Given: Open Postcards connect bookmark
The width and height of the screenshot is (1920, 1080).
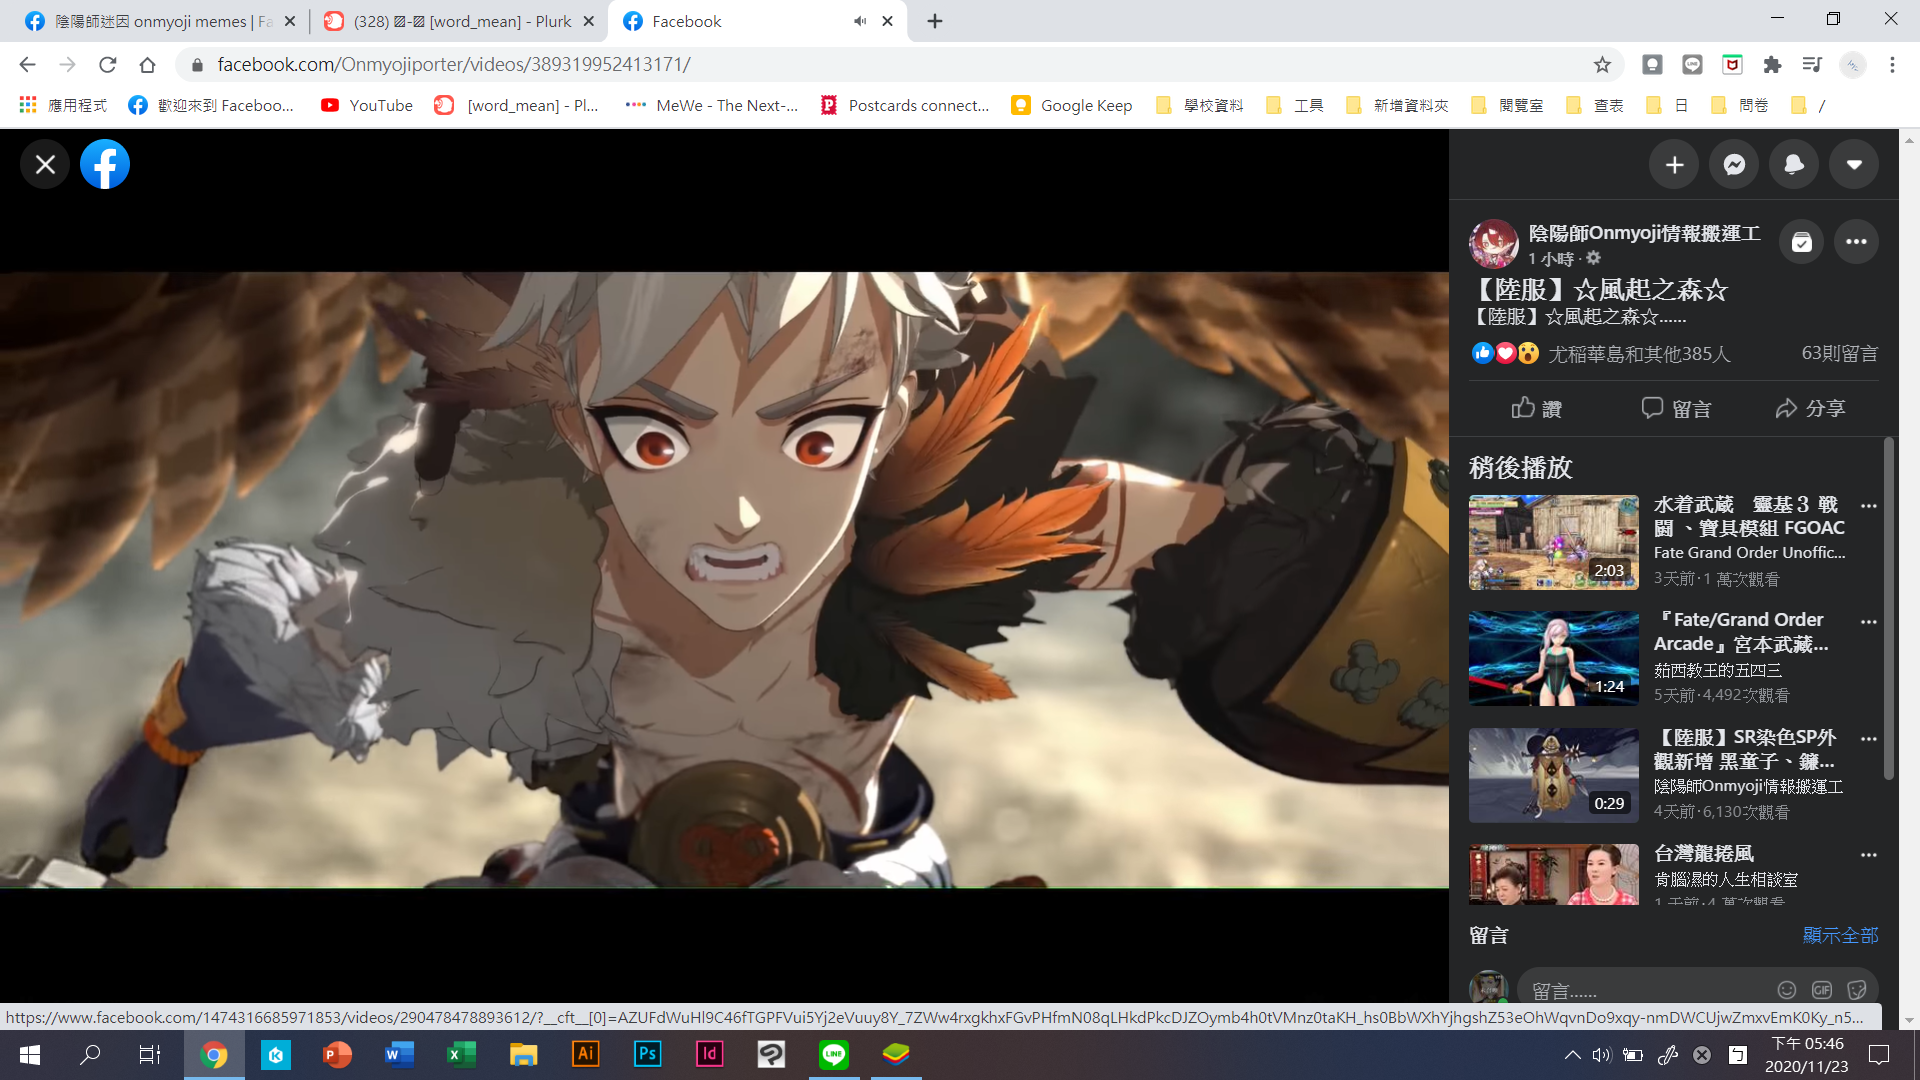Looking at the screenshot, I should (904, 105).
